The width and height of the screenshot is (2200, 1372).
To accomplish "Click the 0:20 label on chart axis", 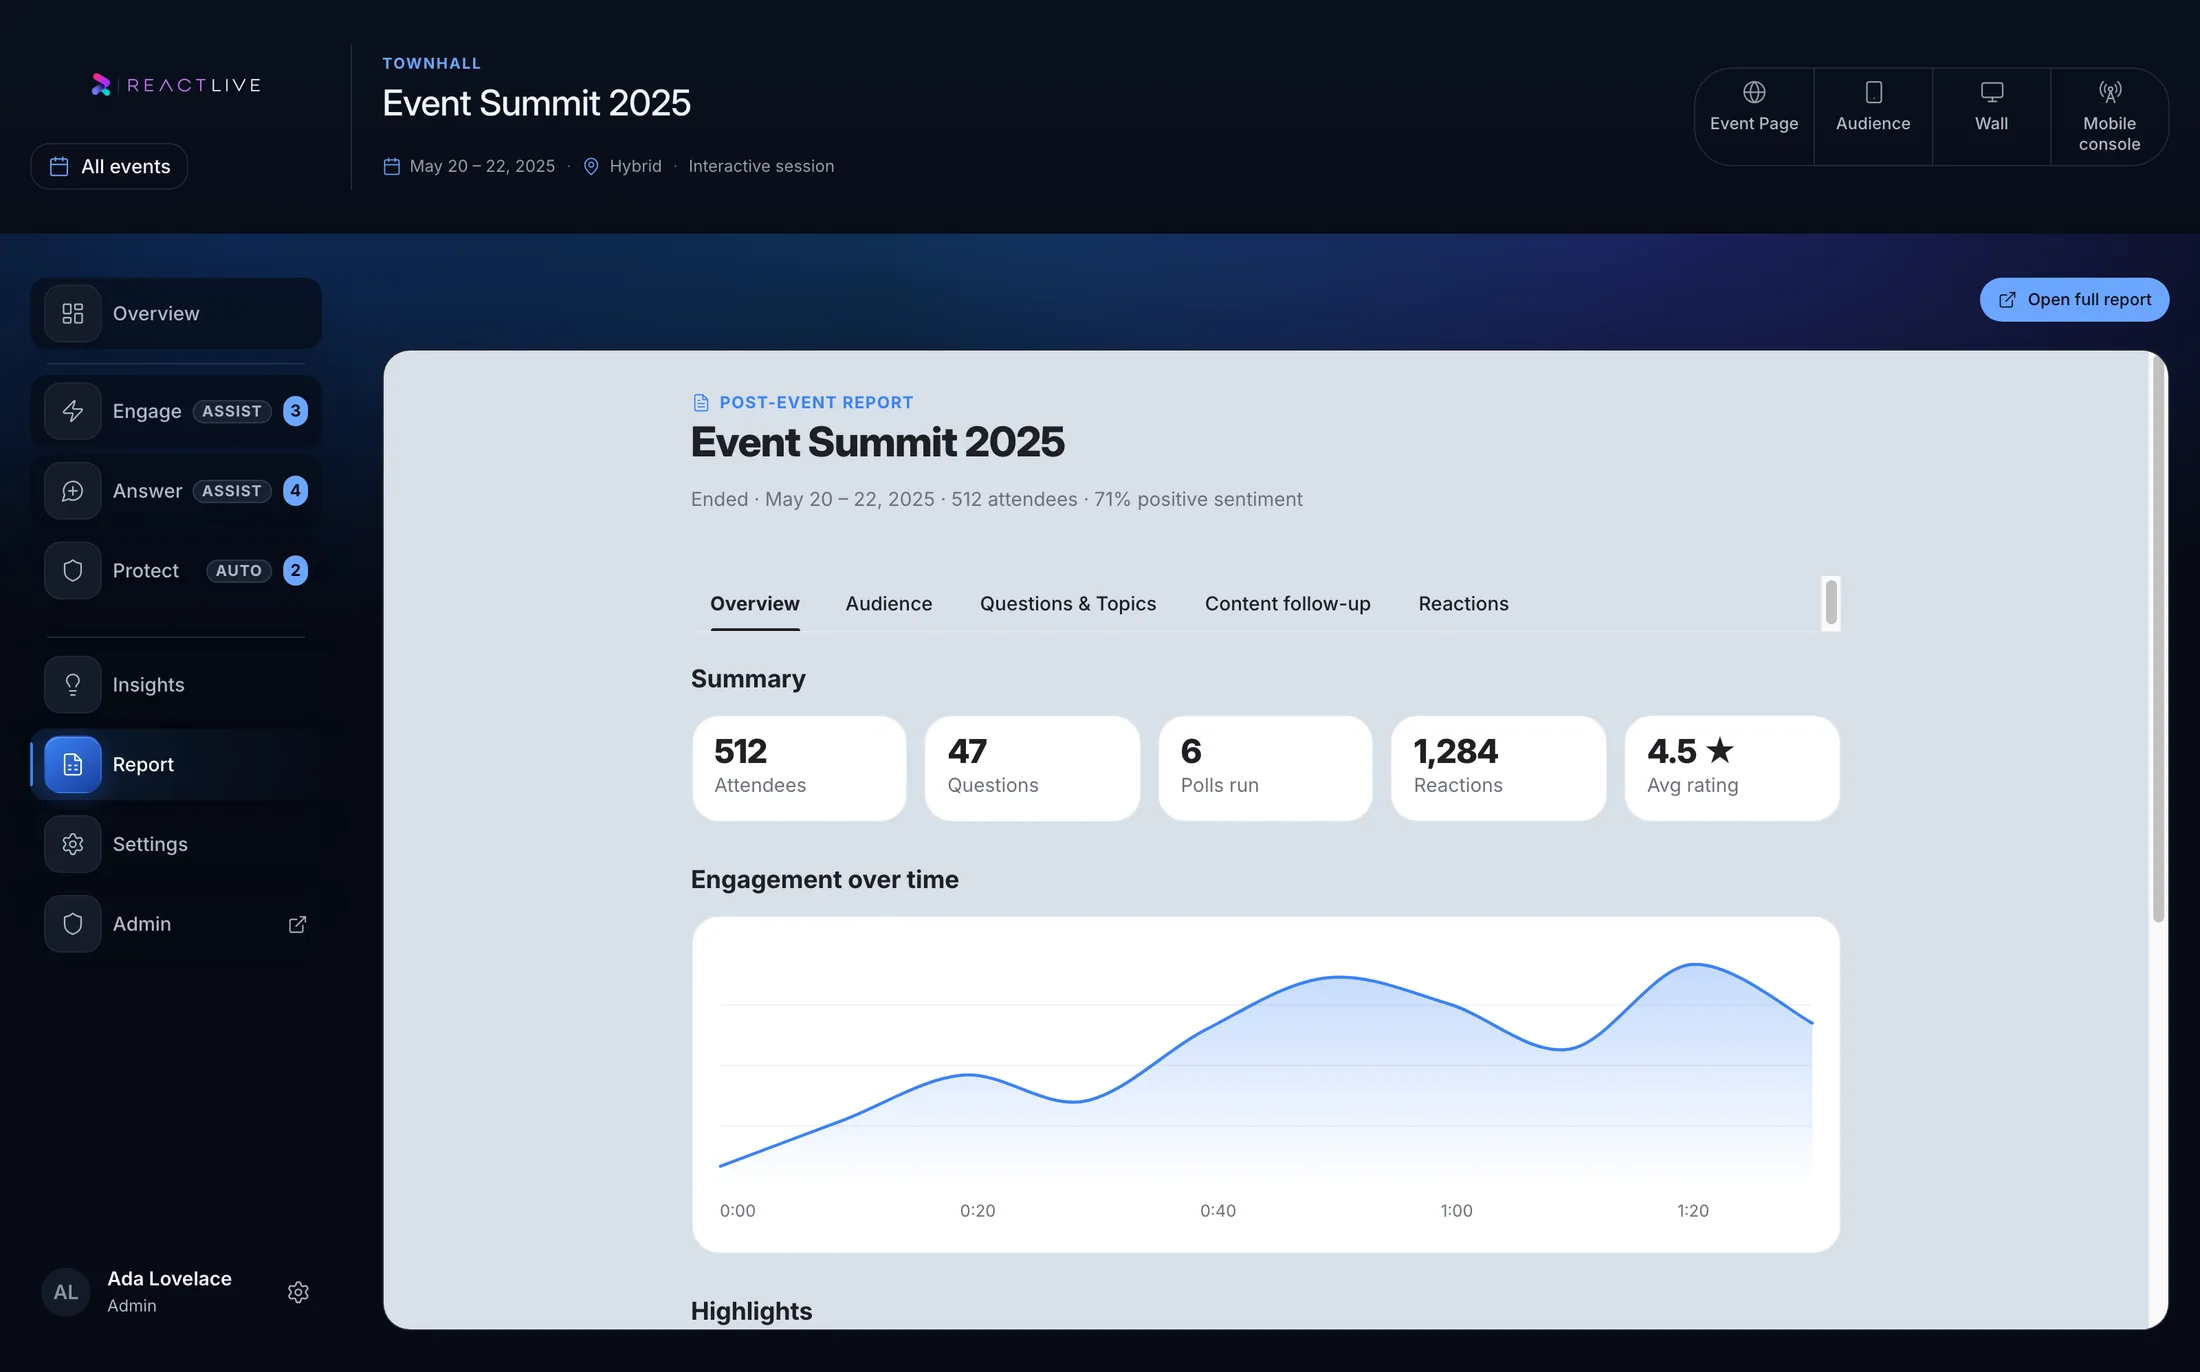I will pos(977,1210).
